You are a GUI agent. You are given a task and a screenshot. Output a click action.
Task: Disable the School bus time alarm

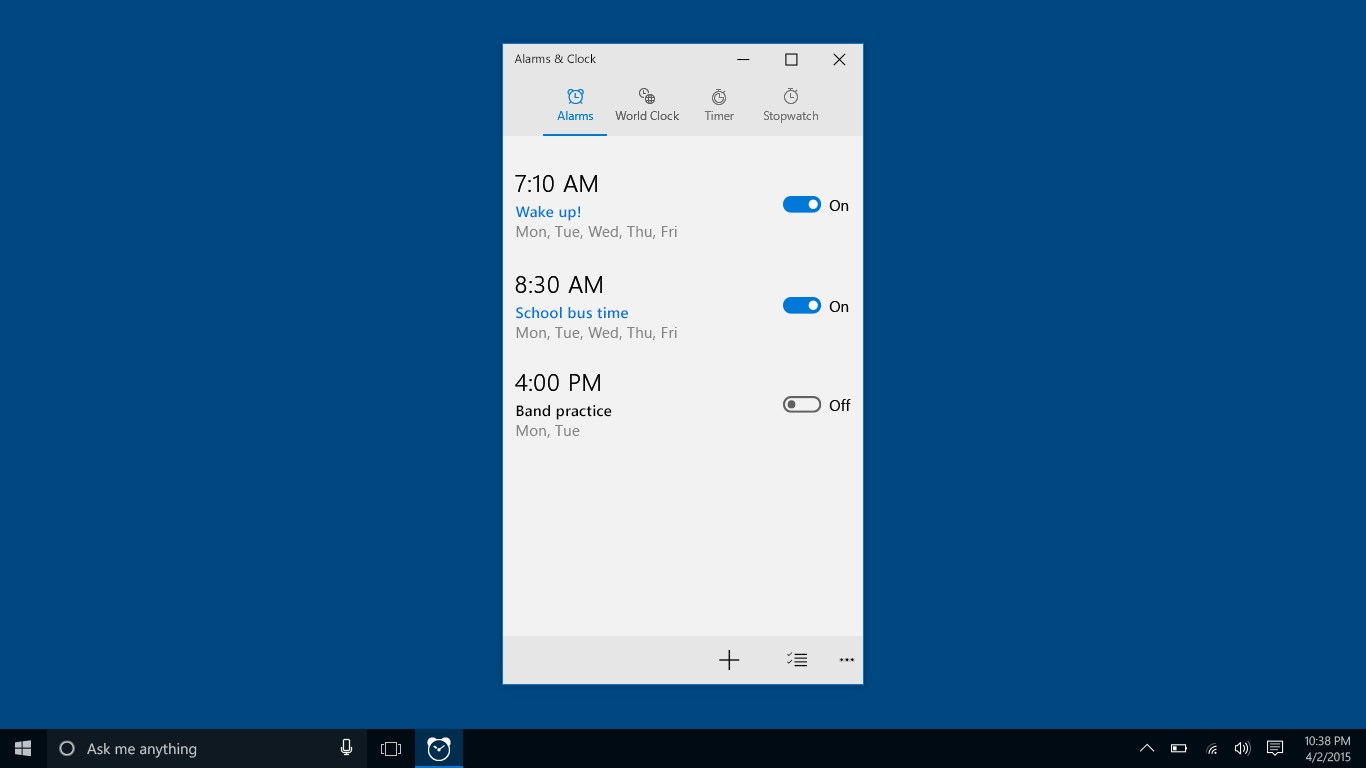coord(802,305)
